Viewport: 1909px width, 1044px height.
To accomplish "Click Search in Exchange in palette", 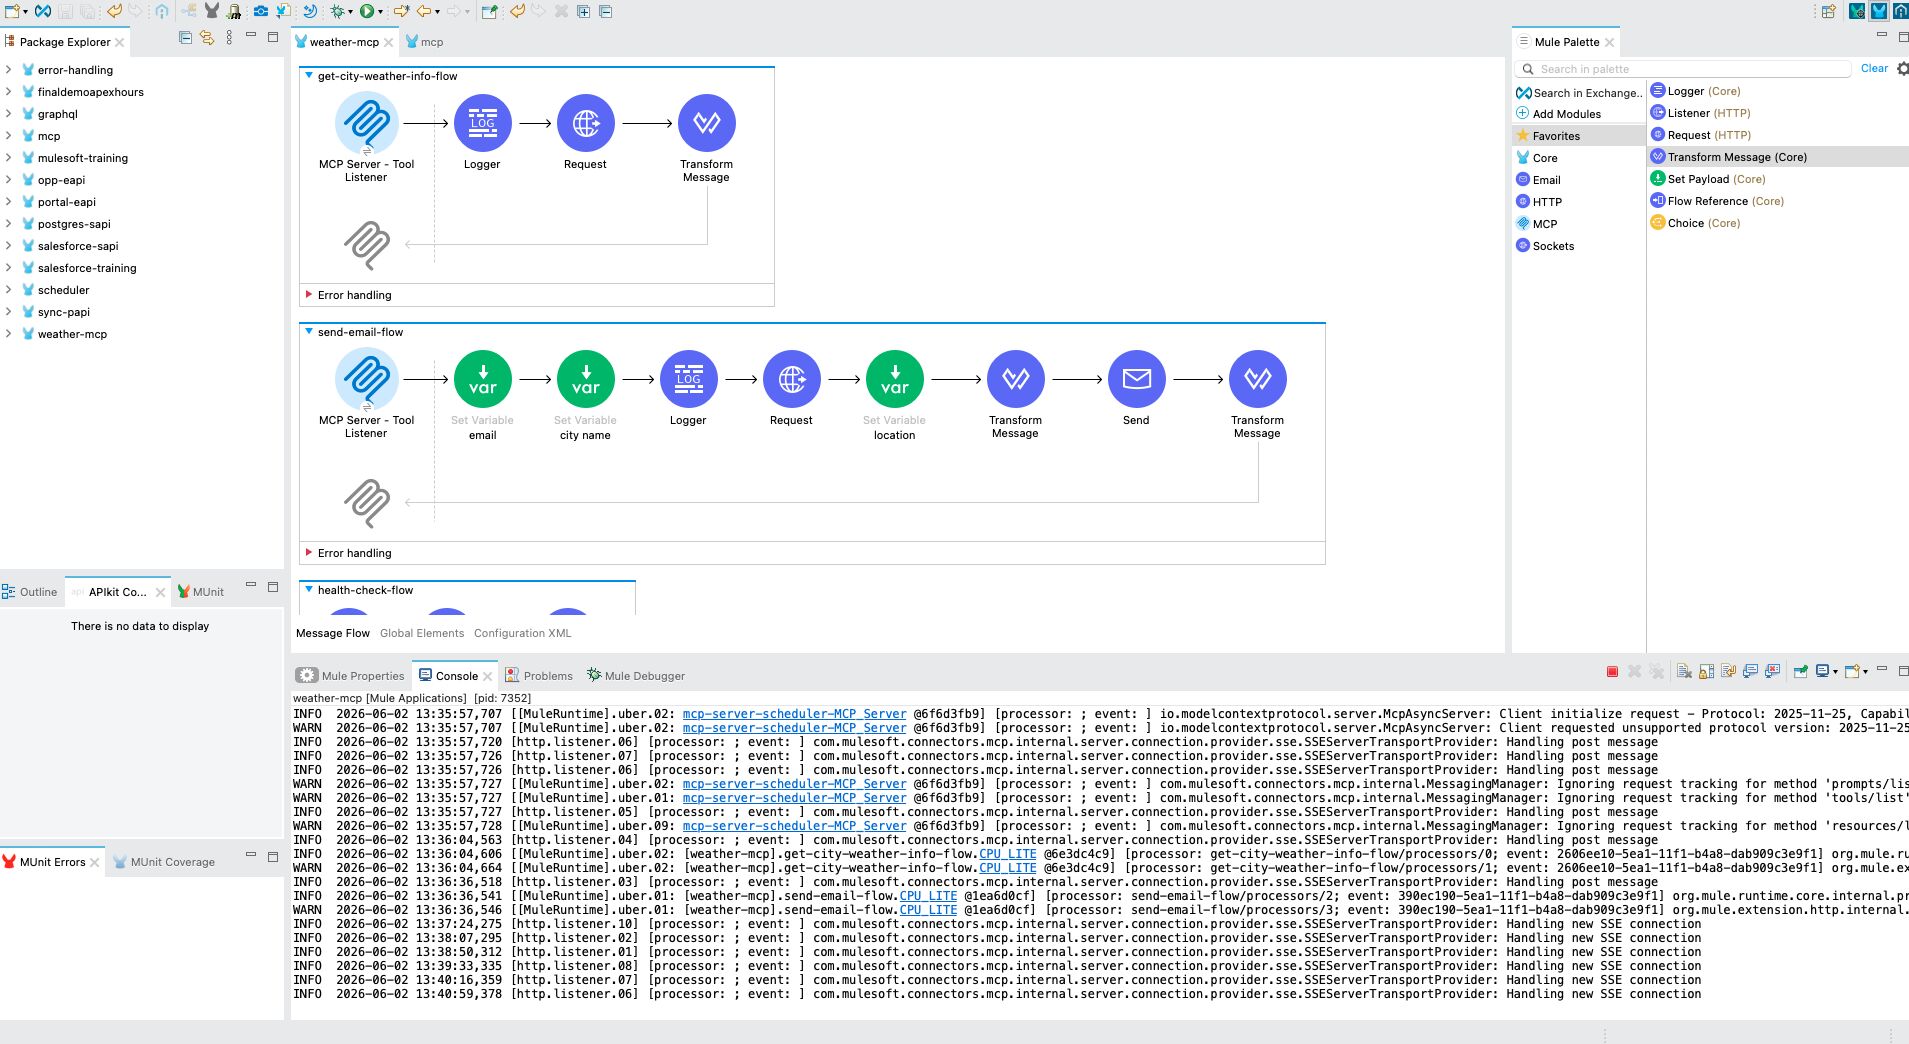I will tap(1579, 93).
